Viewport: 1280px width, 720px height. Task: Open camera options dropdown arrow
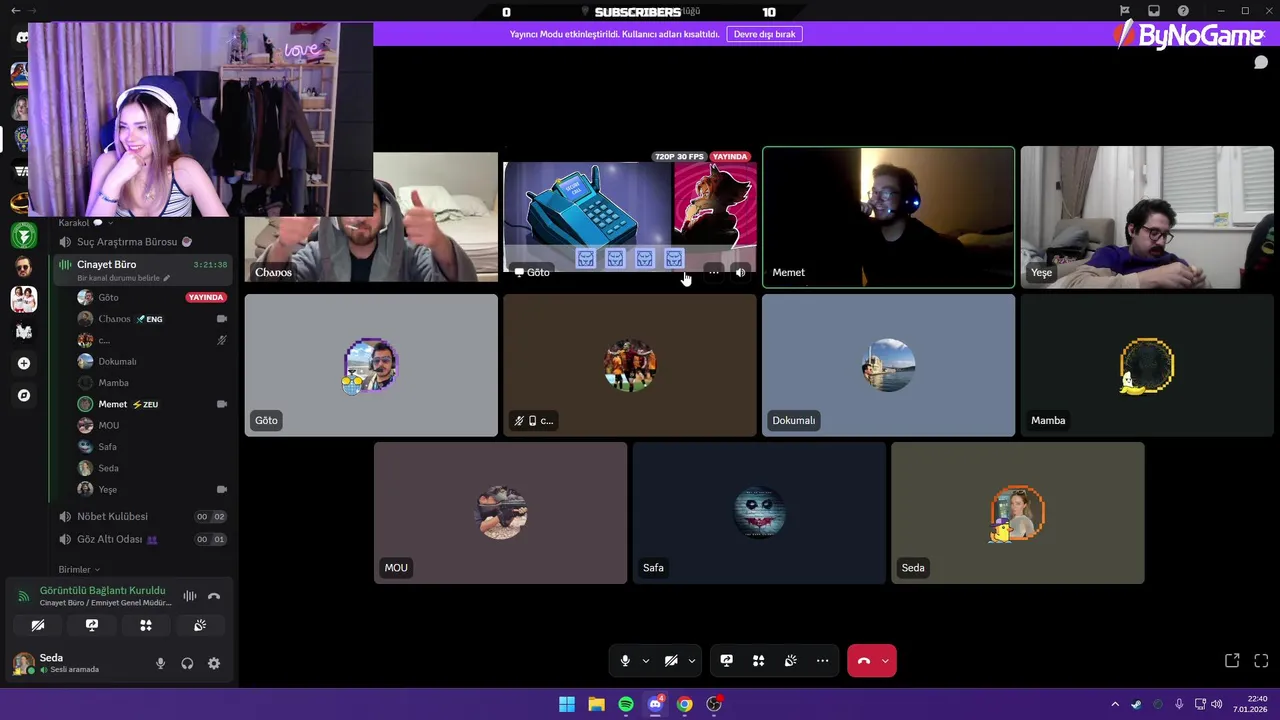(x=692, y=661)
